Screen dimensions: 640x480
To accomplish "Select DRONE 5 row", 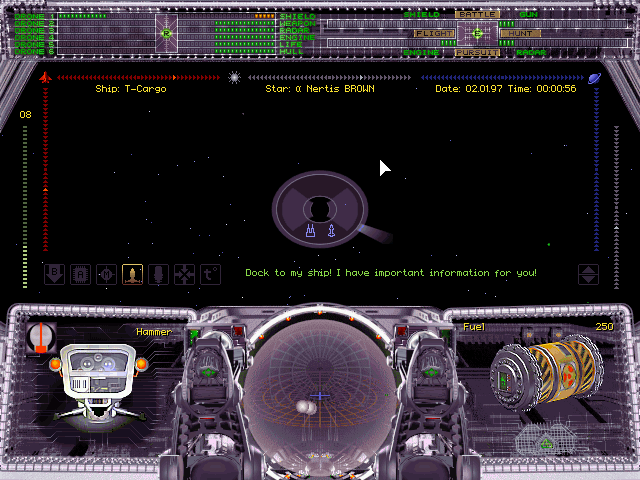I will click(x=35, y=44).
